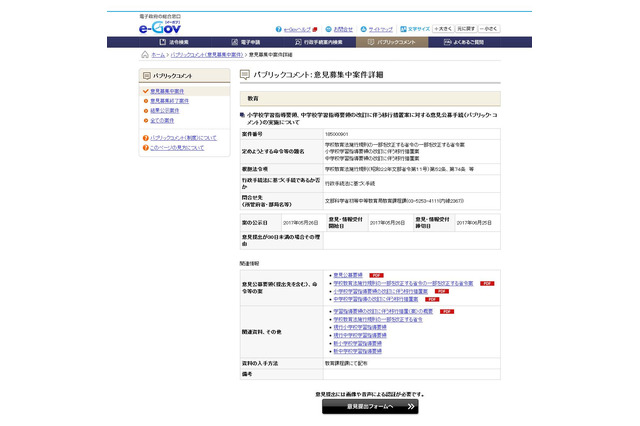The image size is (640, 426).
Task: Open breadcrumb パブリックコメント(意見募集中案件) link
Action: pyautogui.click(x=207, y=55)
